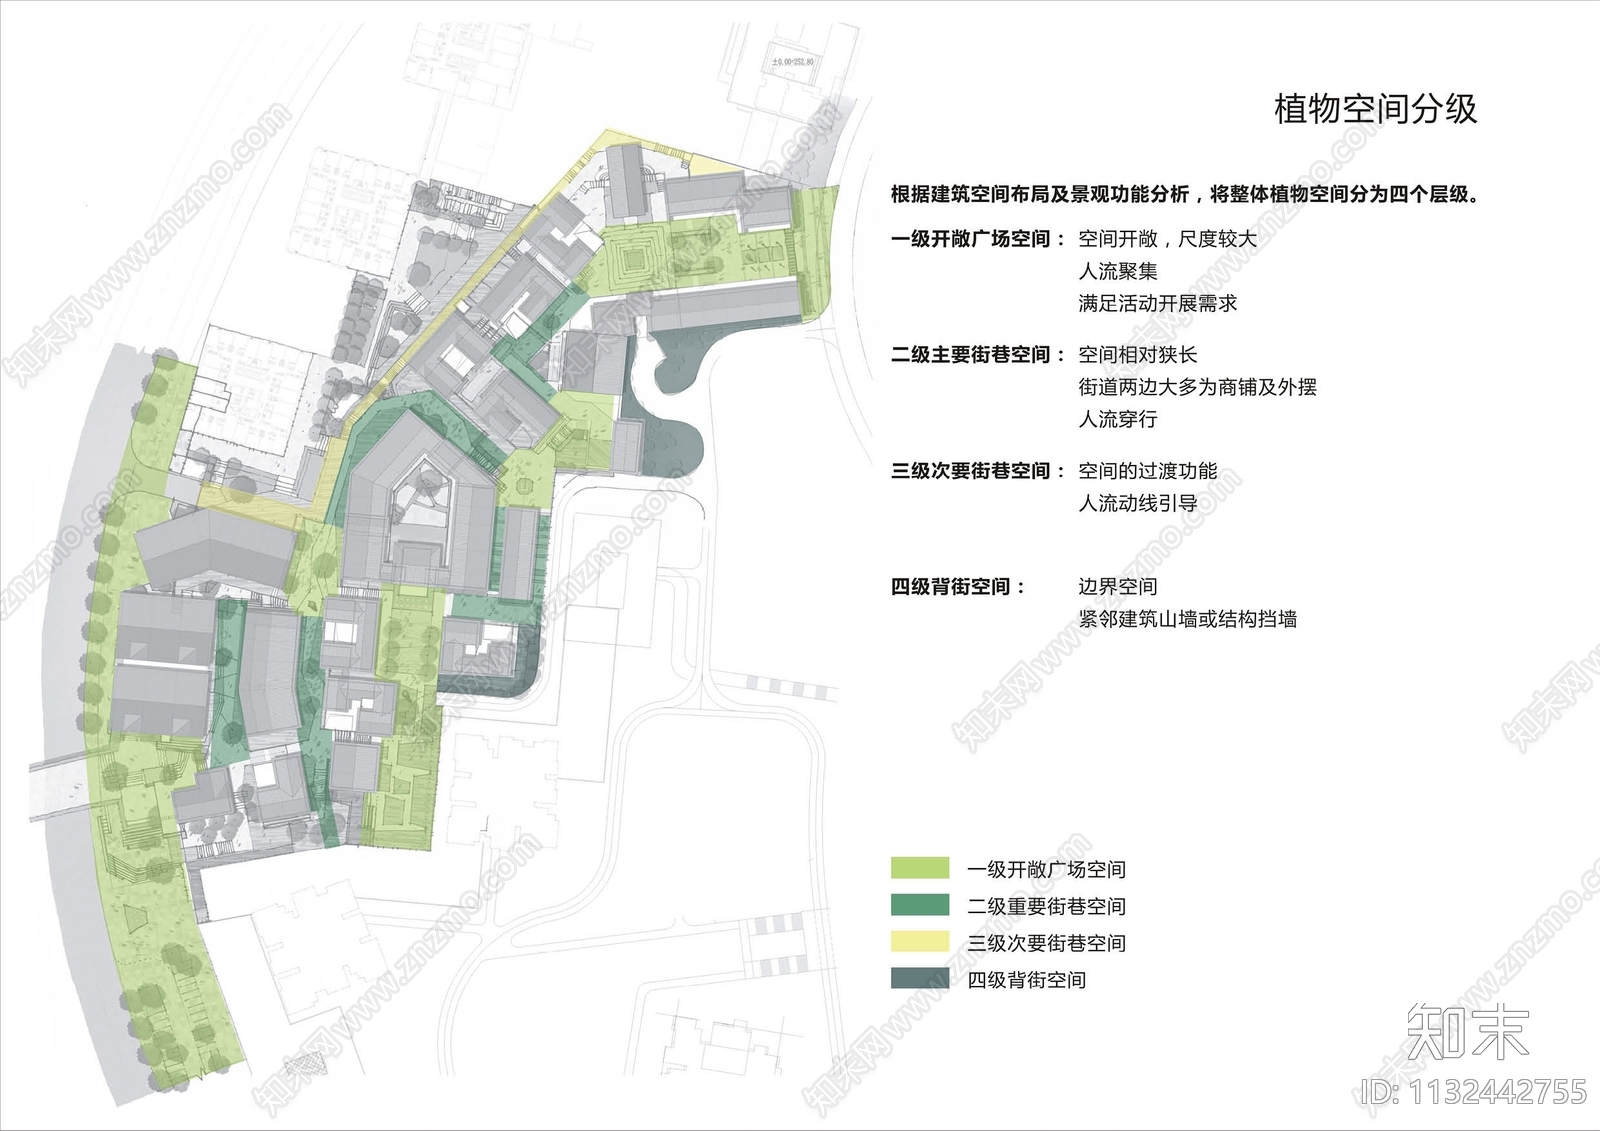Click the bold heading 三级次要街巷空间：
This screenshot has width=1600, height=1131.
(979, 471)
